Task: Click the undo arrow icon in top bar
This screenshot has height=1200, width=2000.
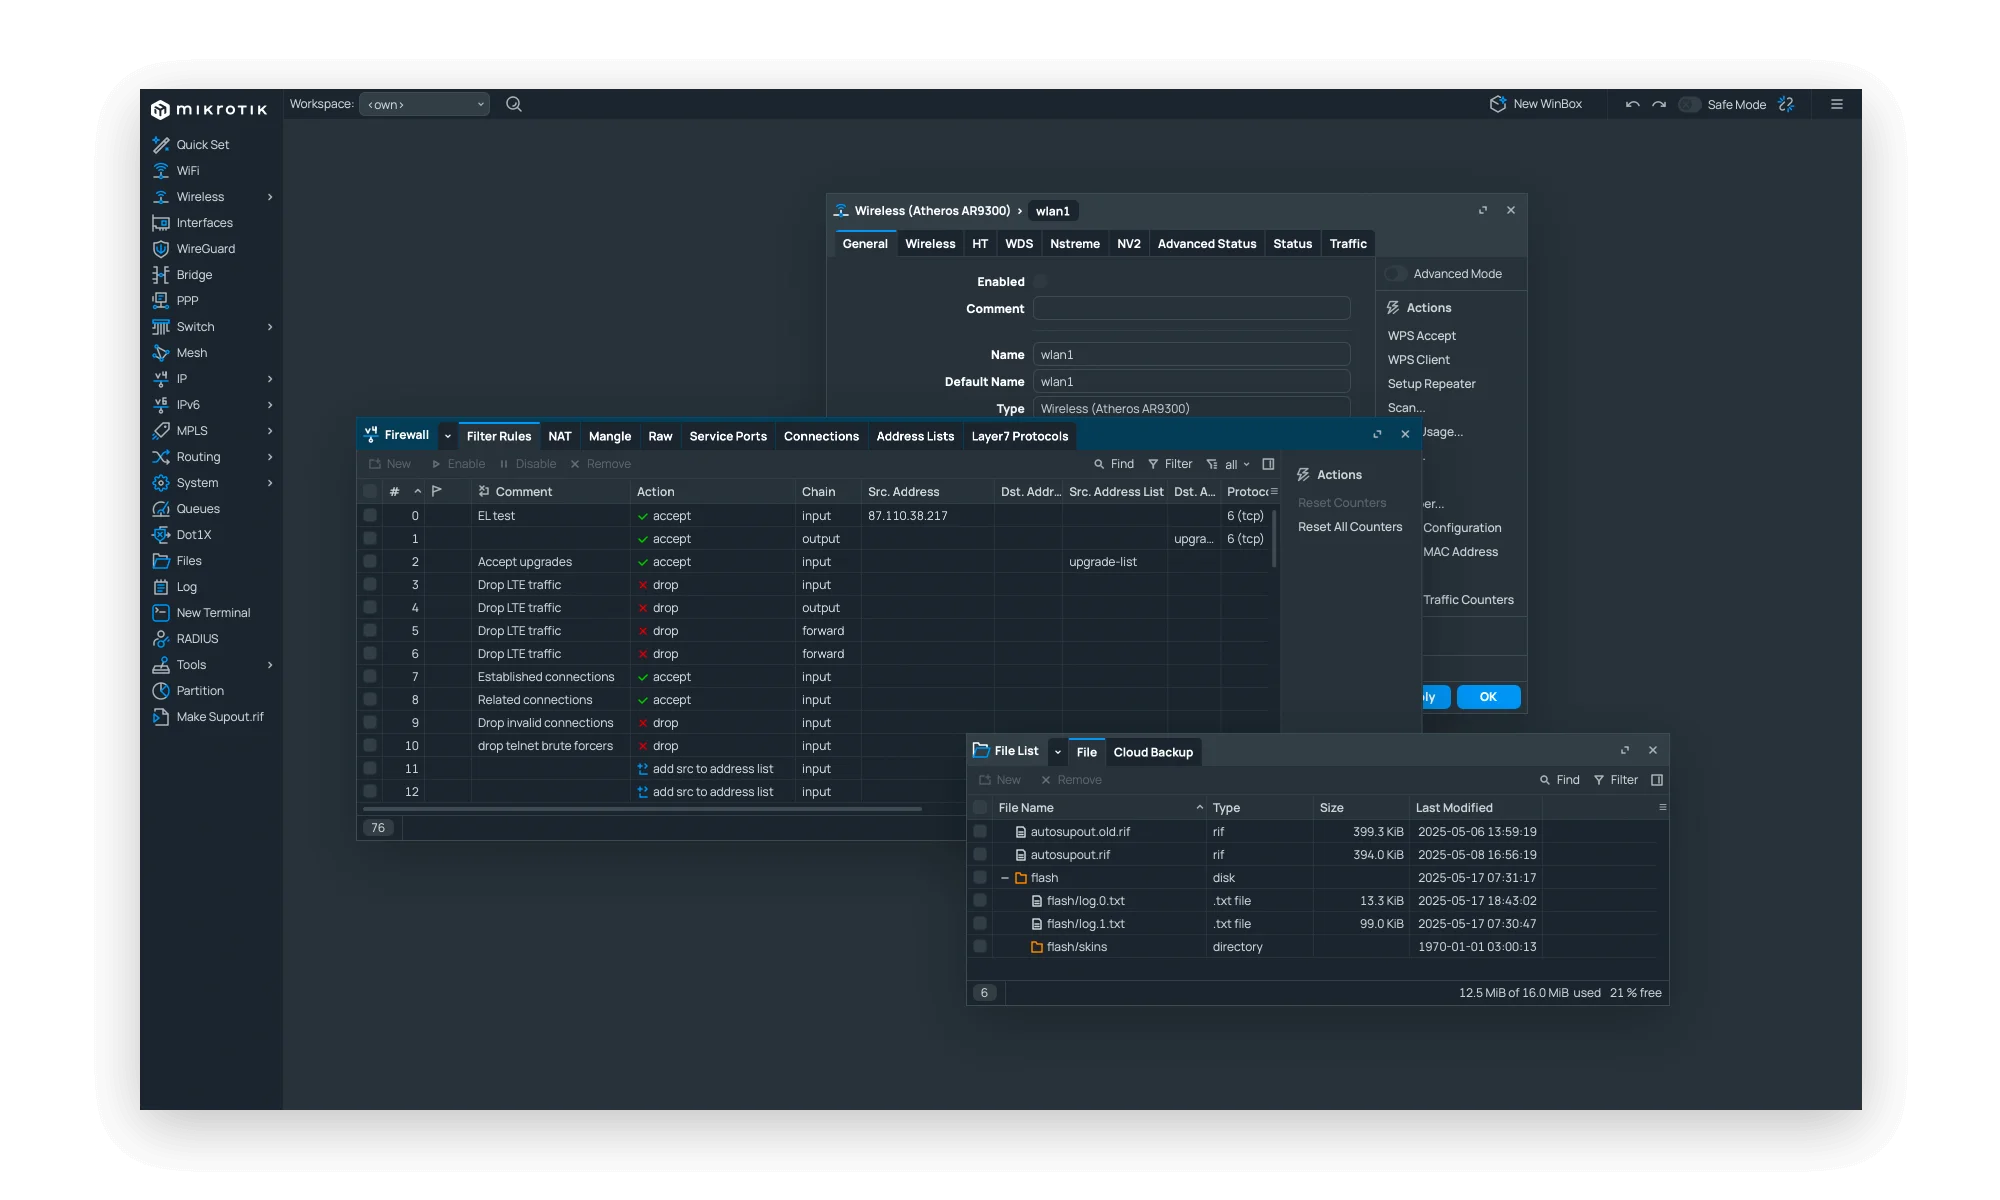Action: (x=1632, y=104)
